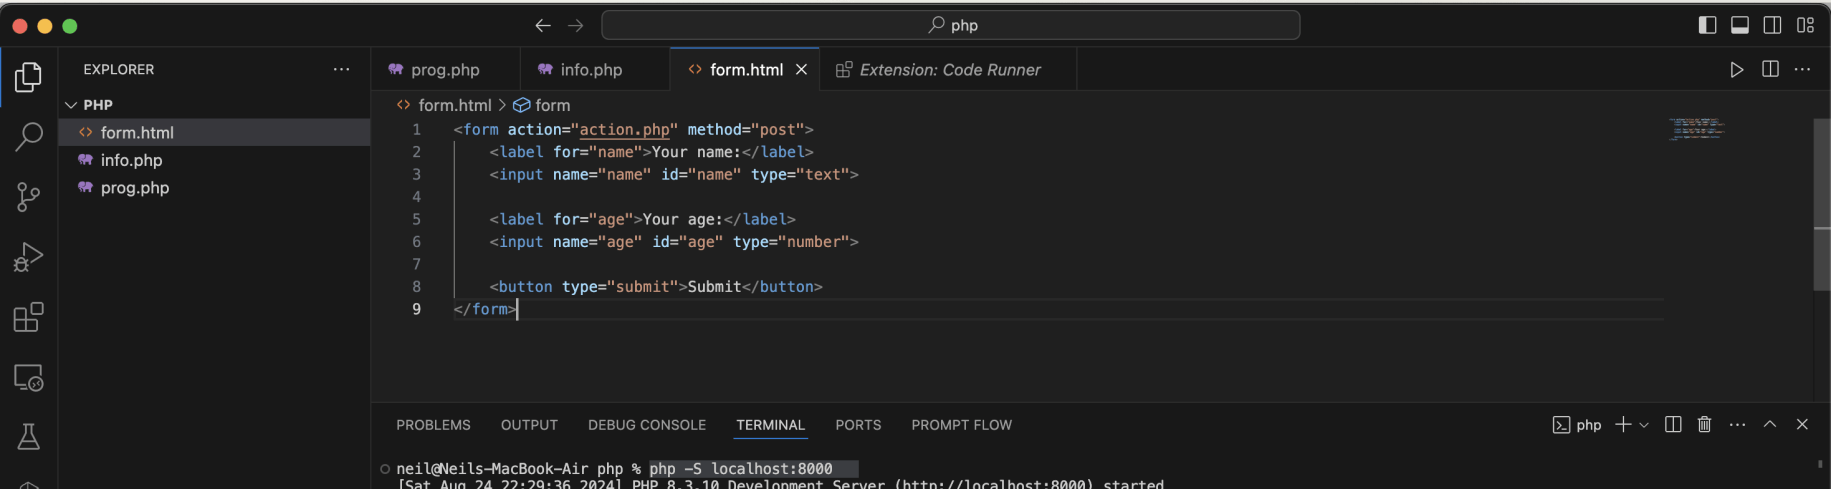Open info.php from the Explorer
This screenshot has width=1831, height=489.
pyautogui.click(x=131, y=160)
